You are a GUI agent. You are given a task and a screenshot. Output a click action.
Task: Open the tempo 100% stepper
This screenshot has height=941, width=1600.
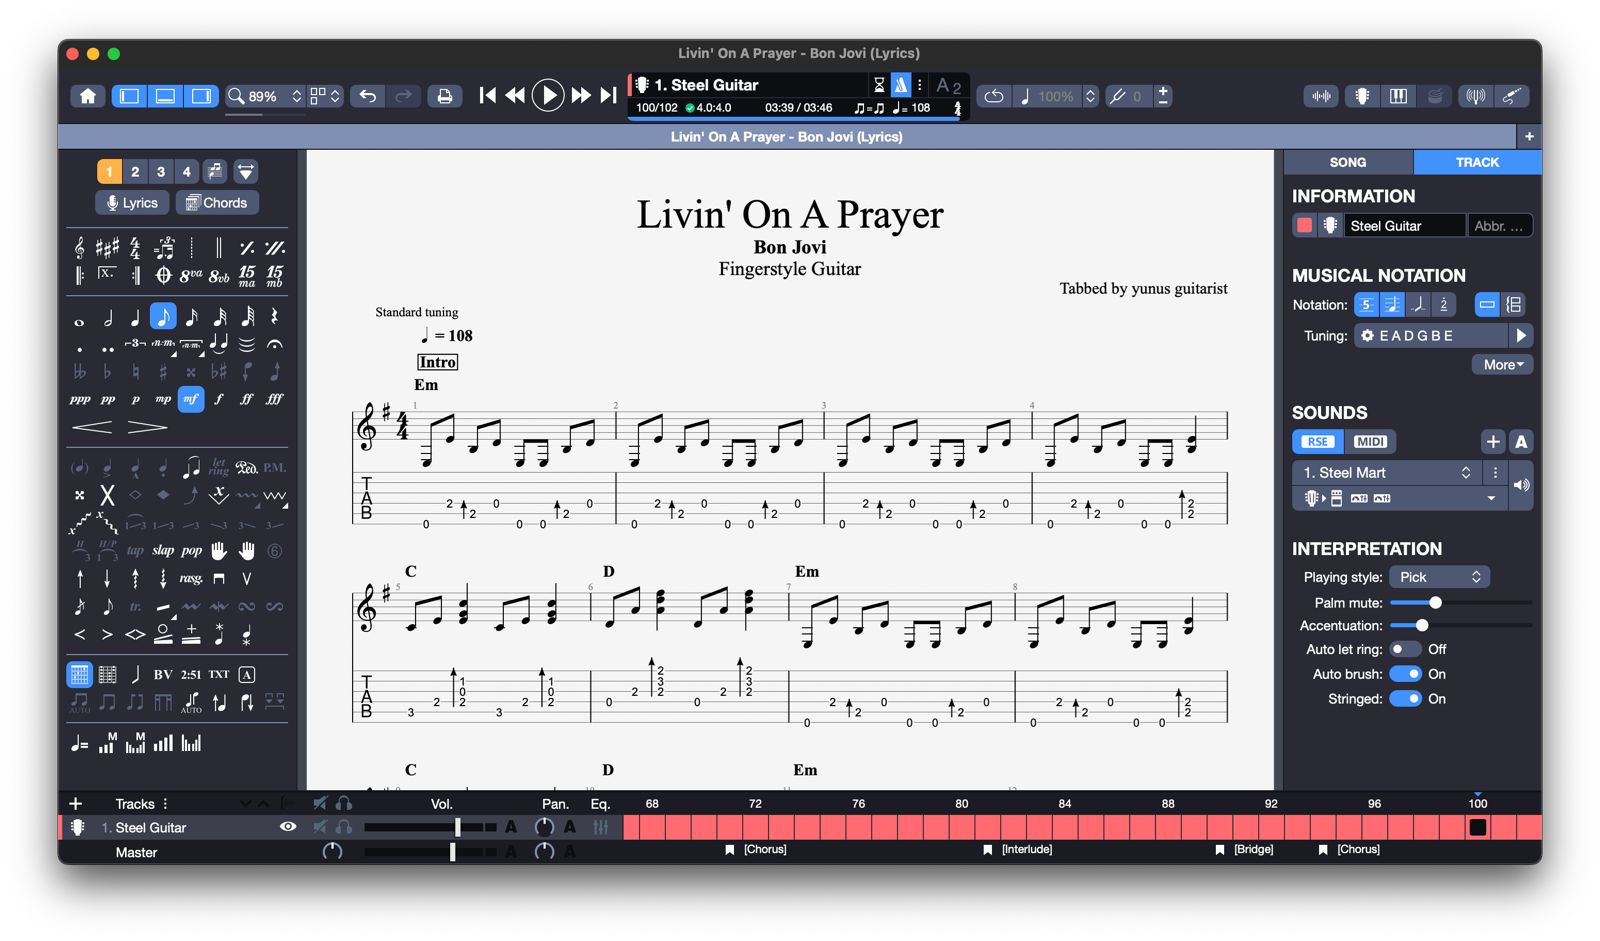point(1090,96)
